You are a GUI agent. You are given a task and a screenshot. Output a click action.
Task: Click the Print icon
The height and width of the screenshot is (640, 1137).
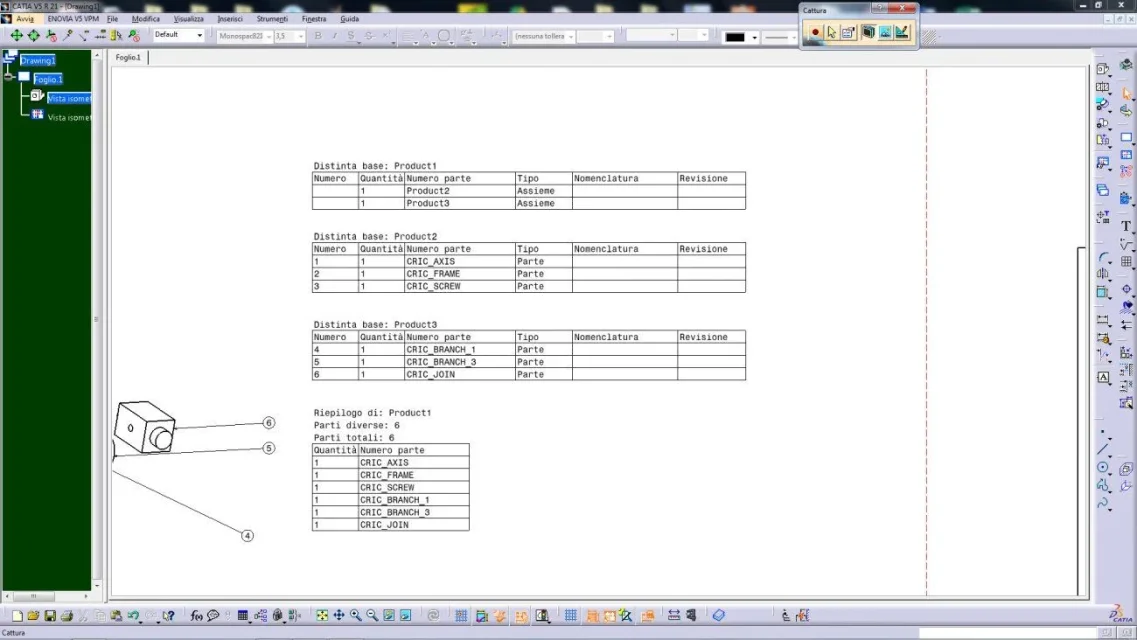click(67, 615)
